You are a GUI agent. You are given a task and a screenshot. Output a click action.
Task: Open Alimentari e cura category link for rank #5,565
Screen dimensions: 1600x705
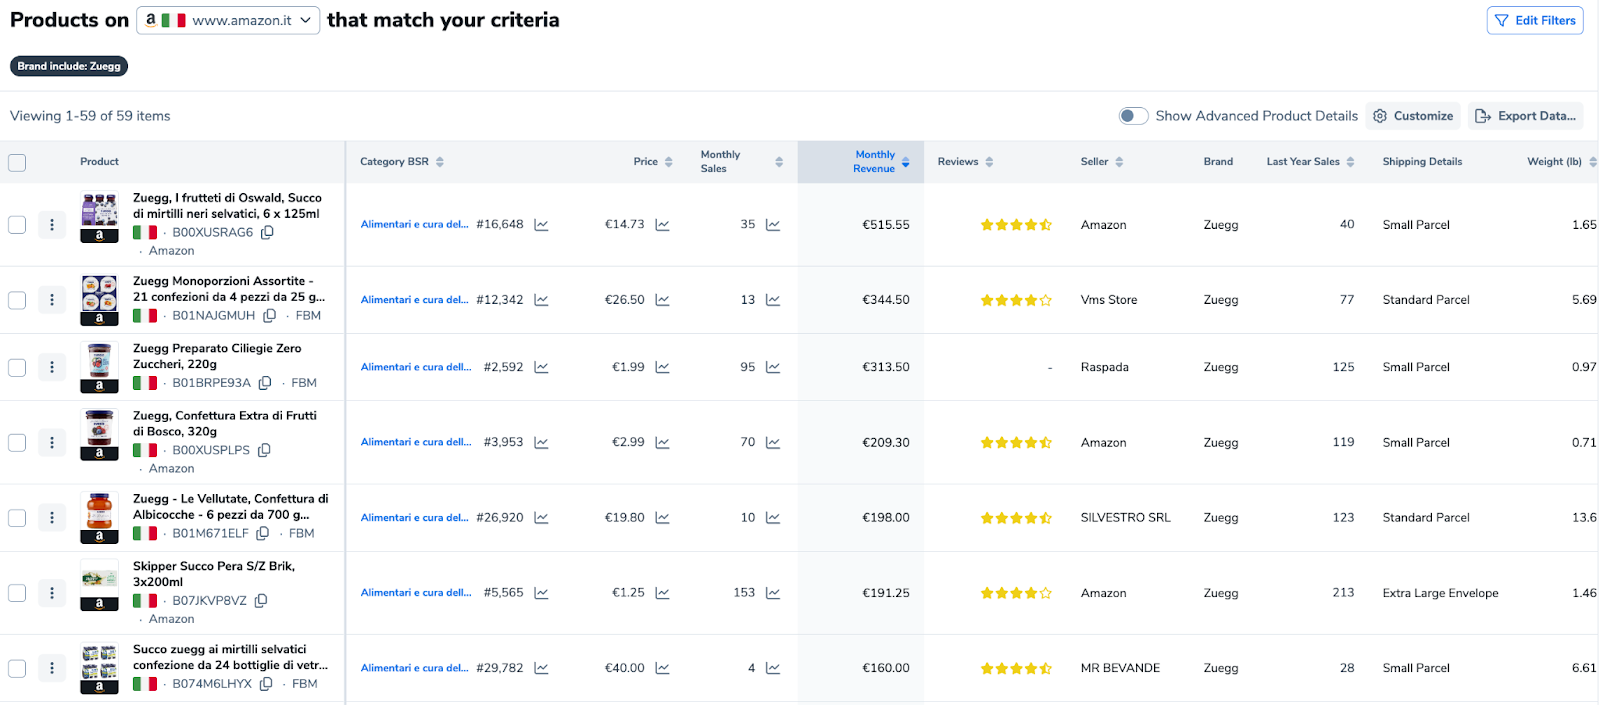point(416,593)
